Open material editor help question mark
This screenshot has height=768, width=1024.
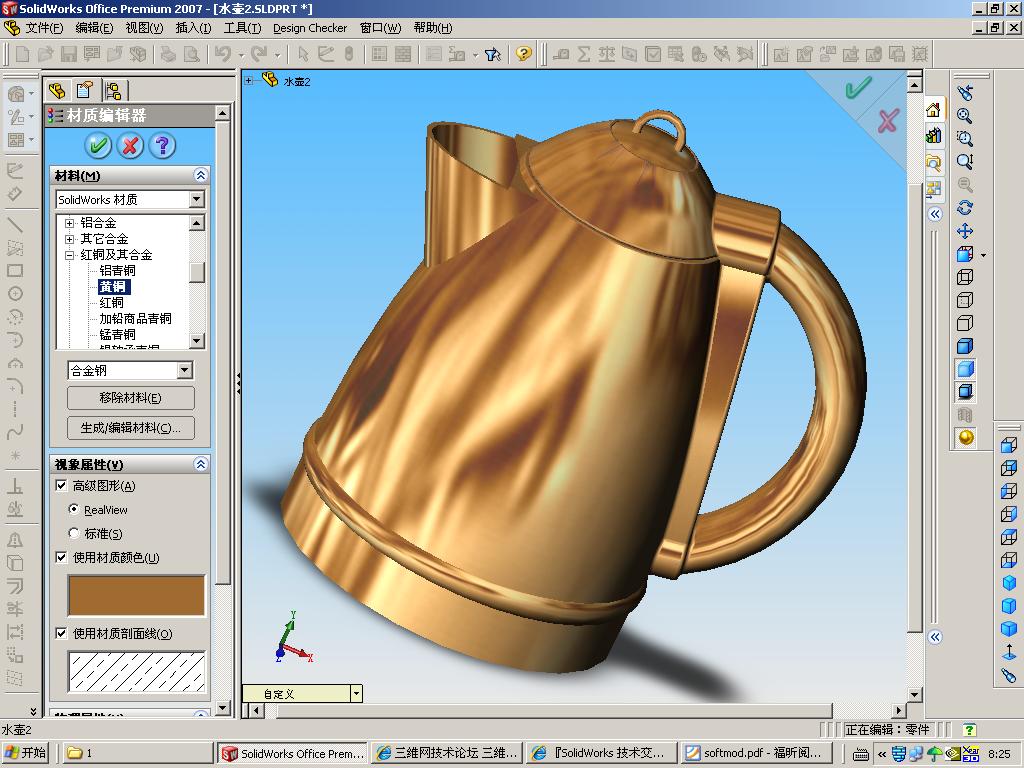(162, 145)
